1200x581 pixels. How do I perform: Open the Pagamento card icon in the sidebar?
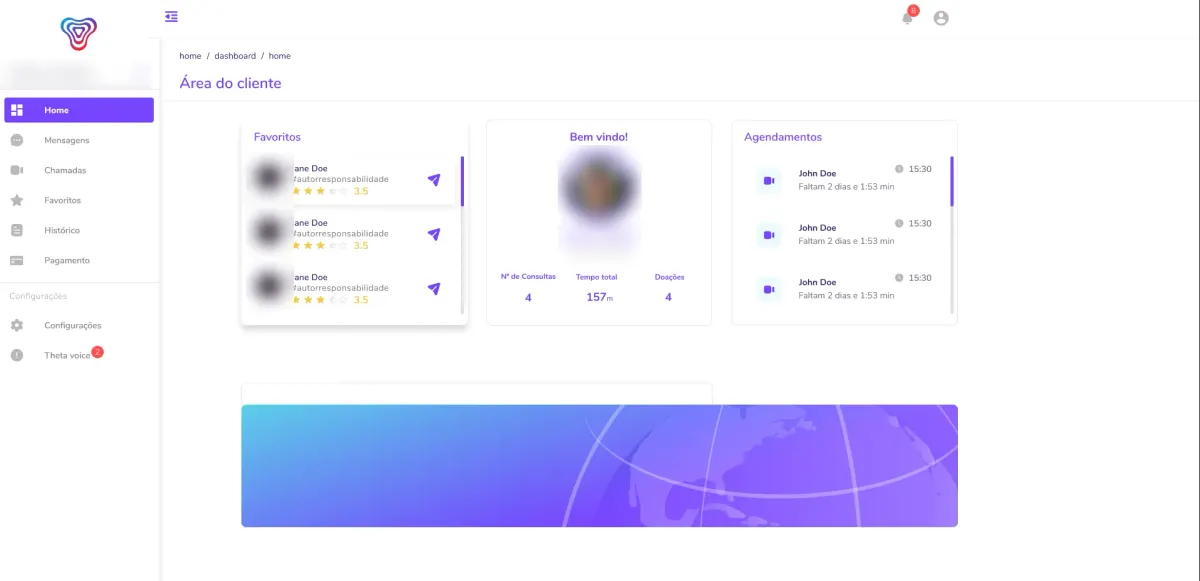click(x=17, y=260)
